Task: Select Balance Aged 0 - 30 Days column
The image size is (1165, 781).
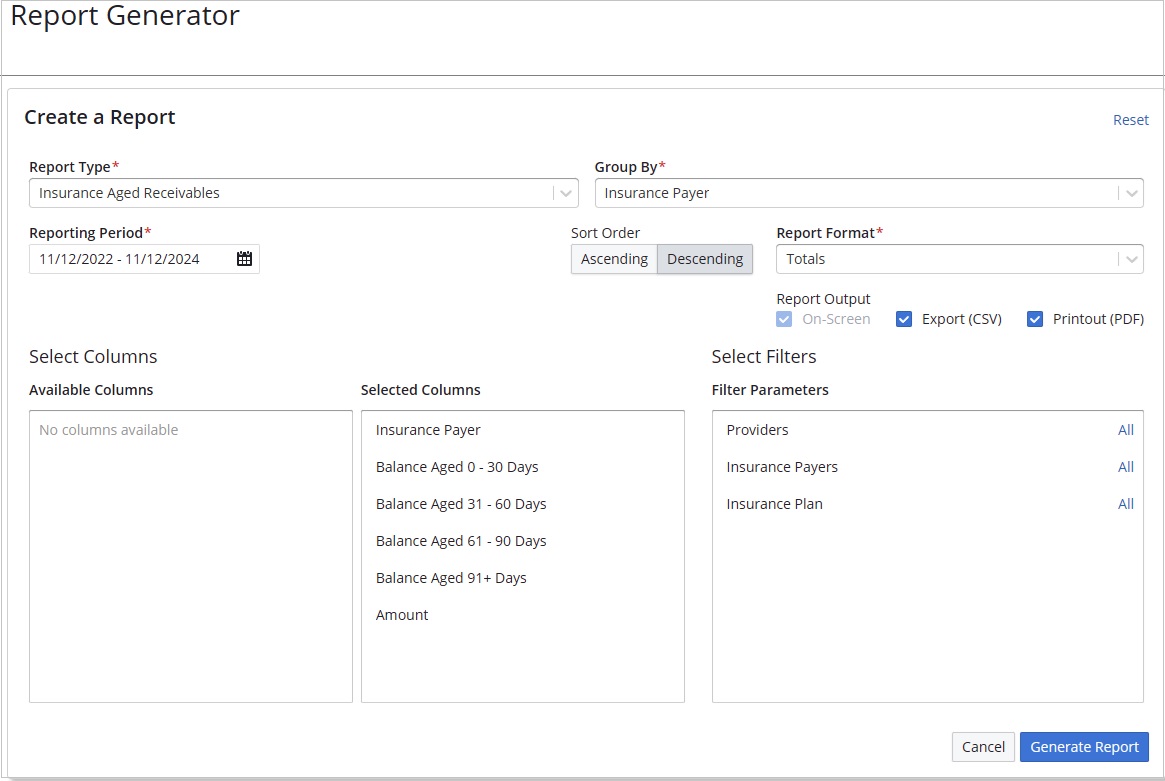Action: (x=457, y=467)
